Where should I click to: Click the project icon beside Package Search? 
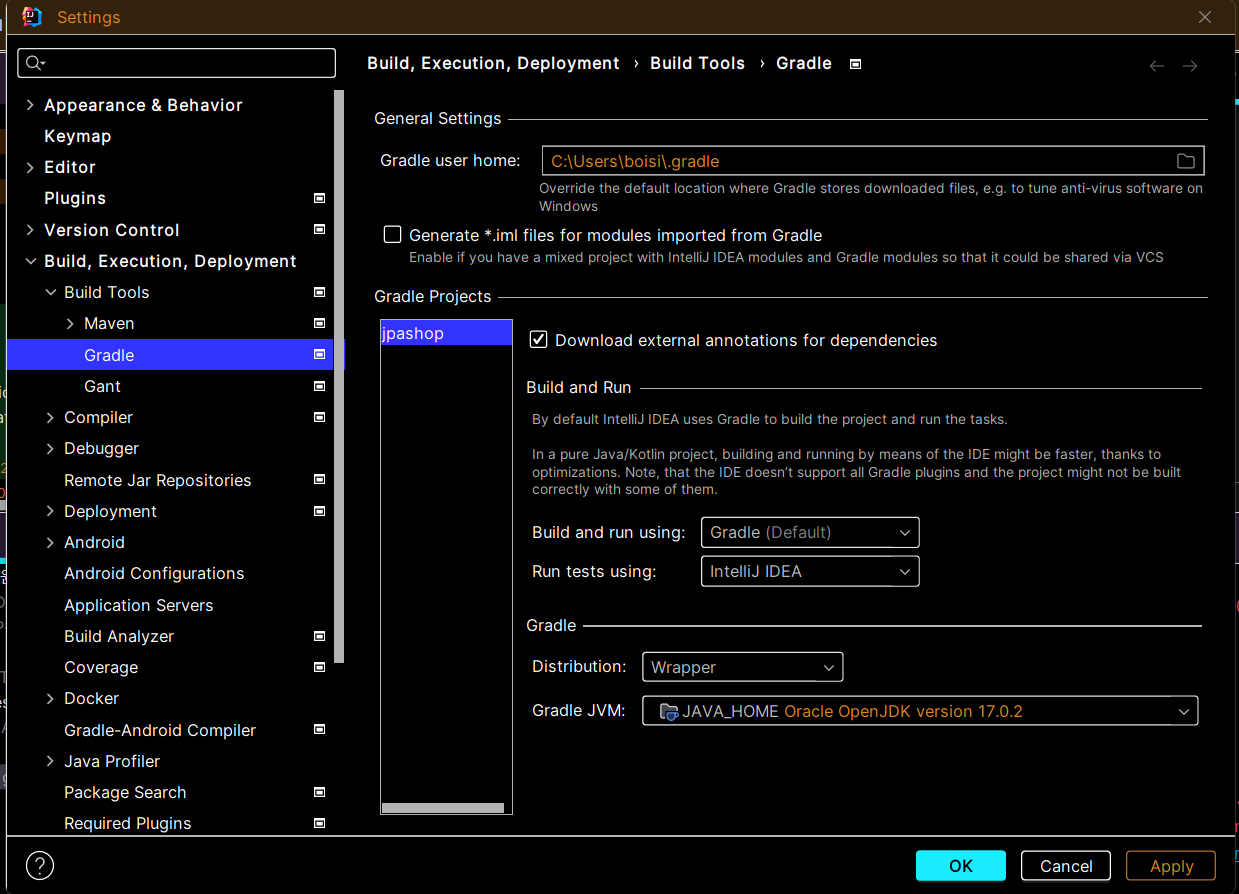[x=320, y=792]
